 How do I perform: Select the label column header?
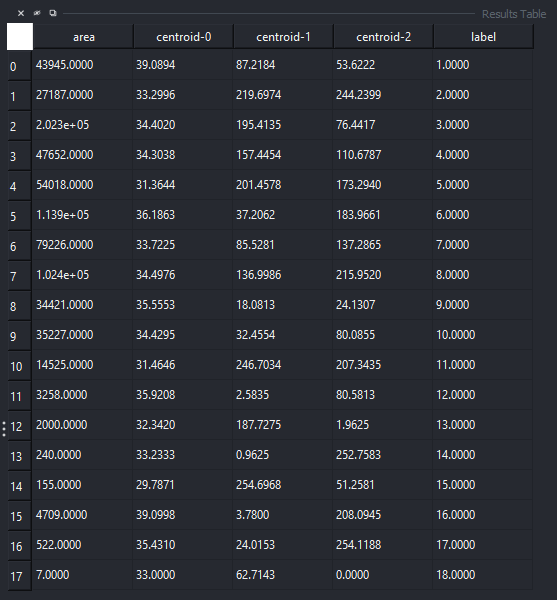[483, 37]
